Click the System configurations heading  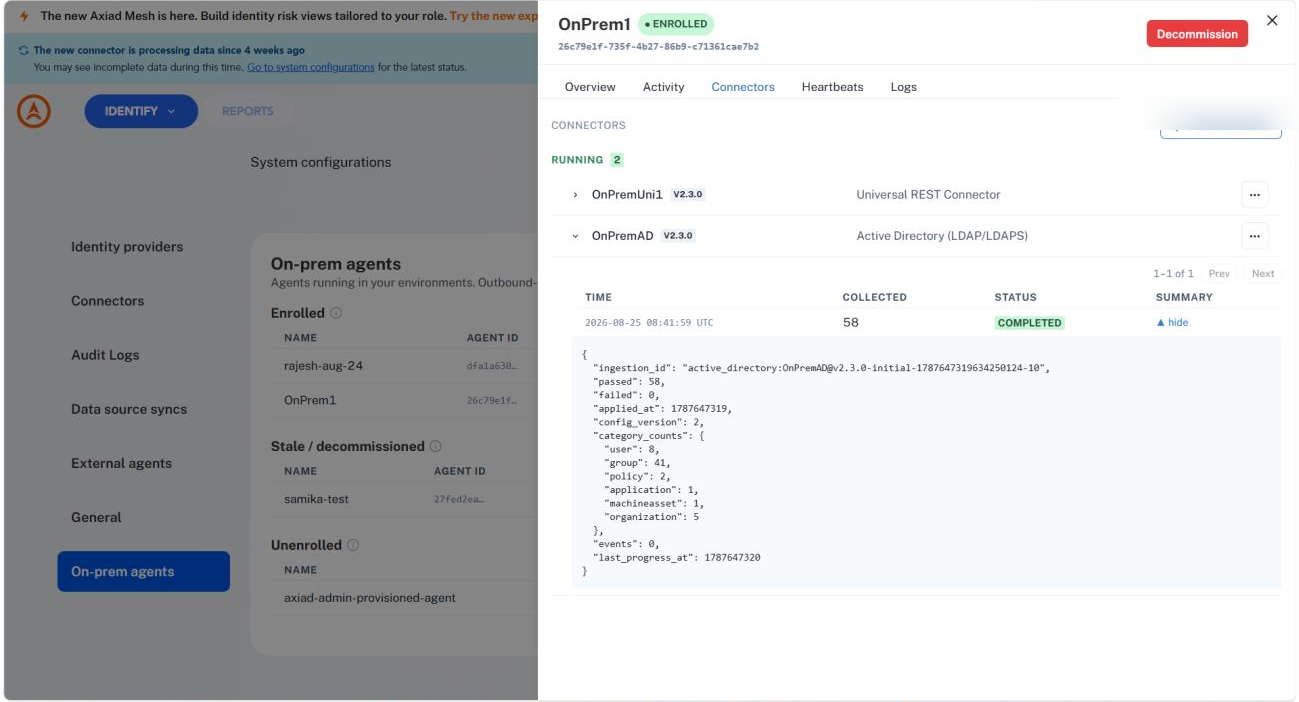click(x=321, y=162)
